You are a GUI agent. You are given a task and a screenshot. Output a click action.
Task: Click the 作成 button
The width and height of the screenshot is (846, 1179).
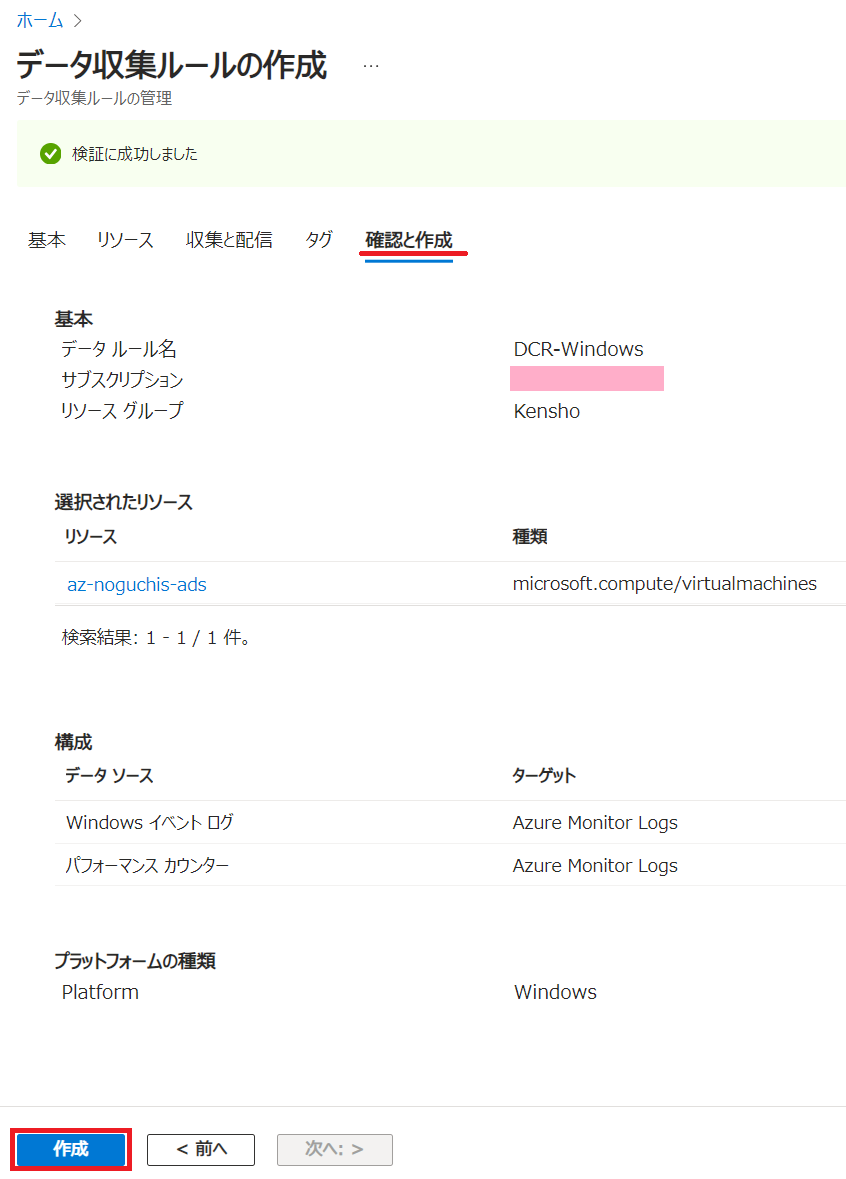(x=71, y=1149)
